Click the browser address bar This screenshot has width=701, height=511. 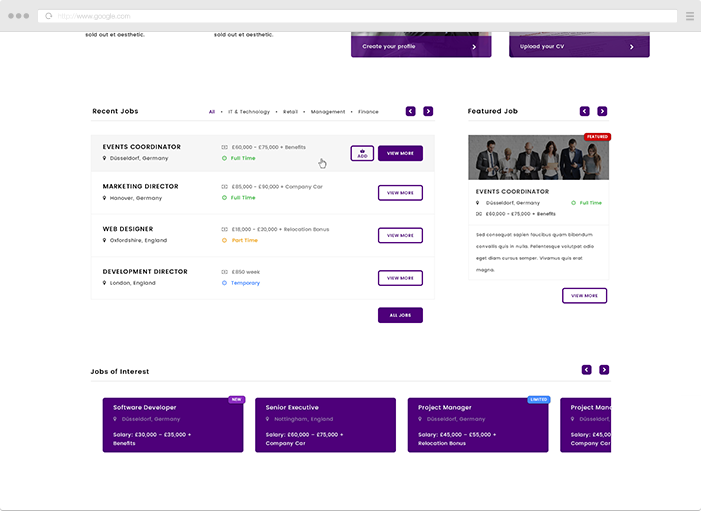358,16
